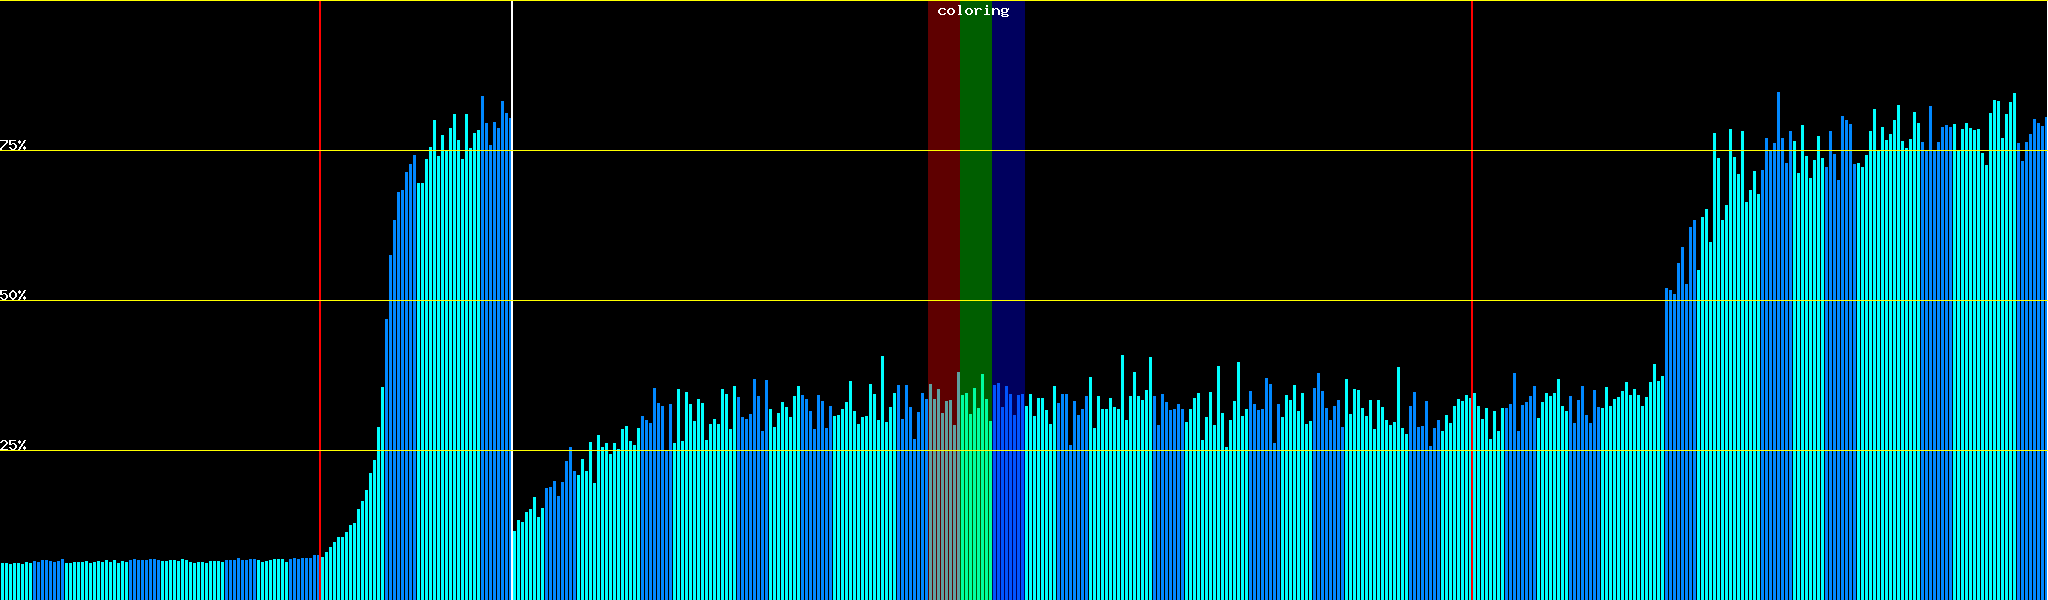This screenshot has height=600, width=2048.
Task: Click the leftmost red vertical marker line
Action: click(x=320, y=250)
